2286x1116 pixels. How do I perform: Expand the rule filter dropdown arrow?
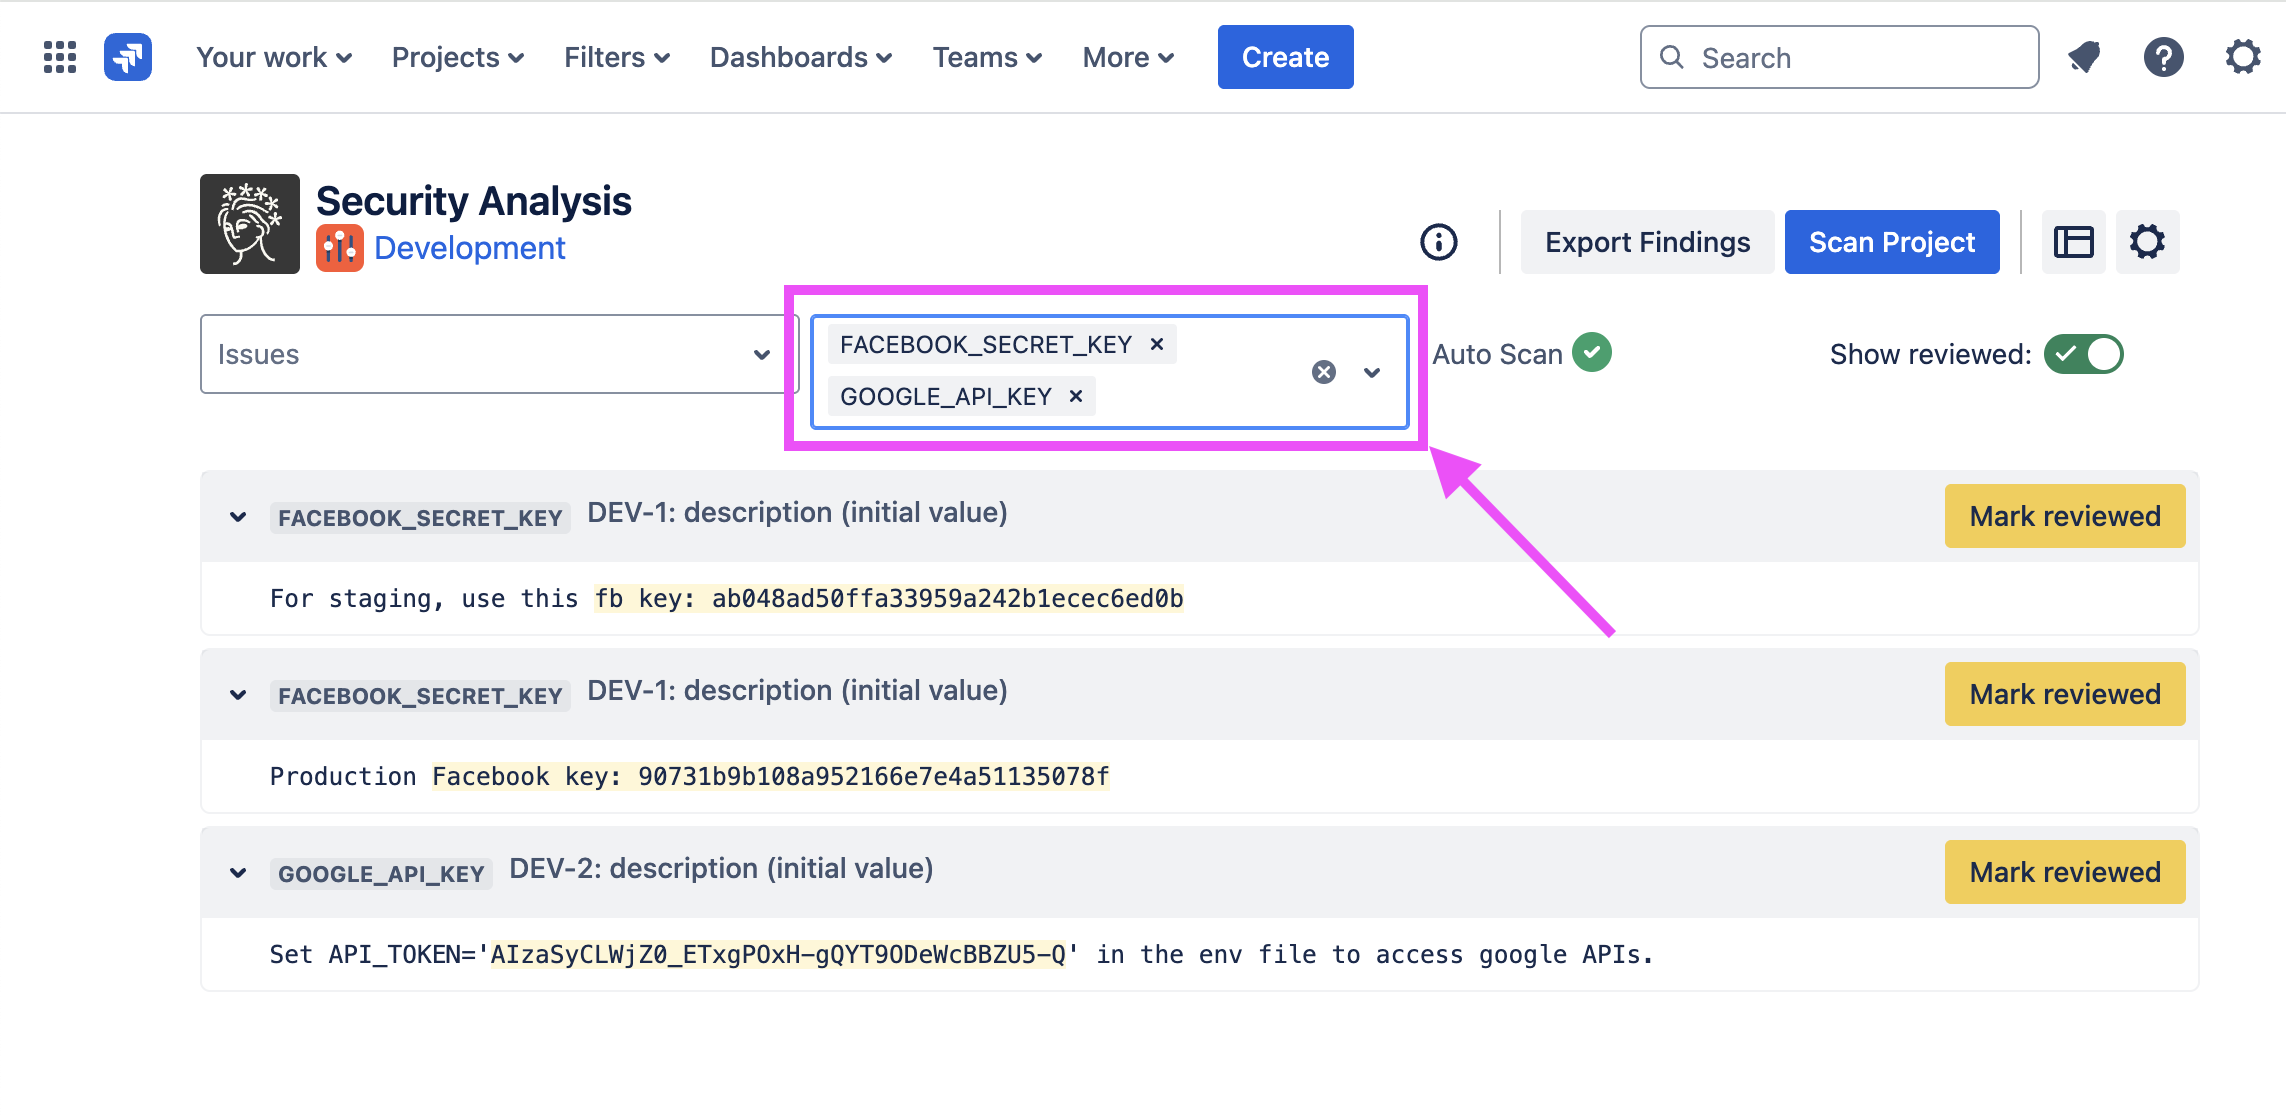point(1372,372)
